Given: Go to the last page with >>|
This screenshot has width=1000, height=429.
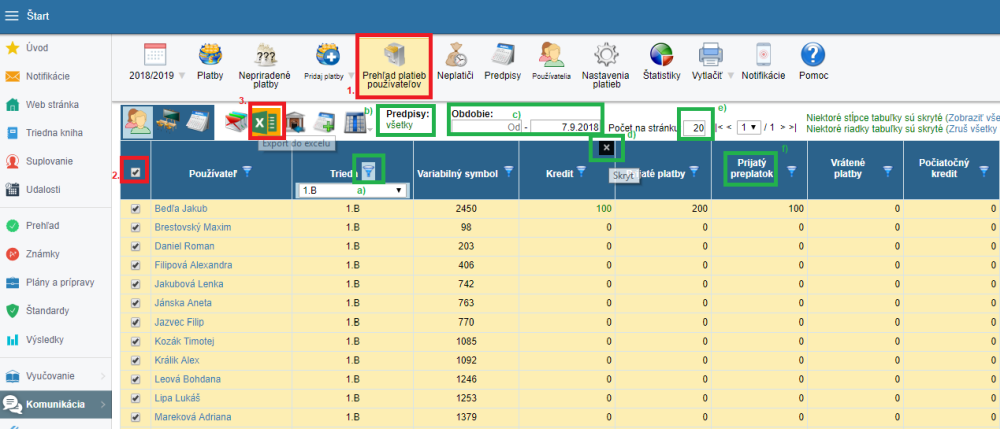Looking at the screenshot, I should [x=788, y=127].
